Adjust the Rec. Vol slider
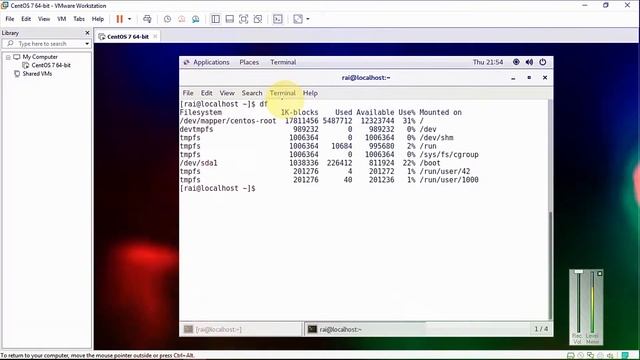640x360 pixels. pos(578,302)
